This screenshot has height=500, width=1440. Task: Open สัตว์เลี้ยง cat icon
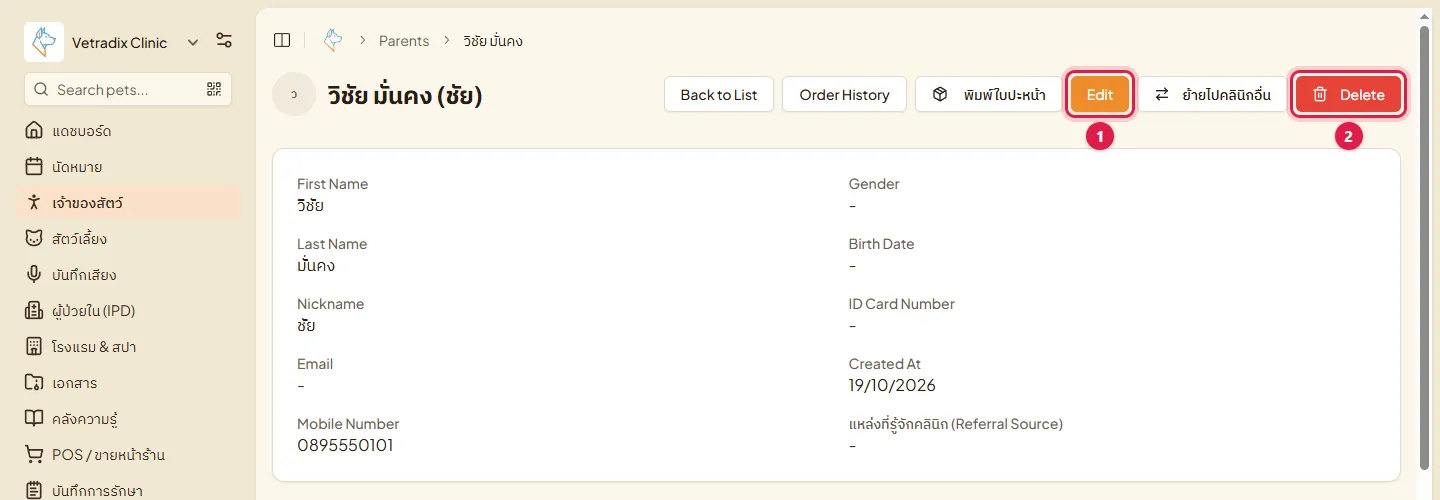[34, 239]
